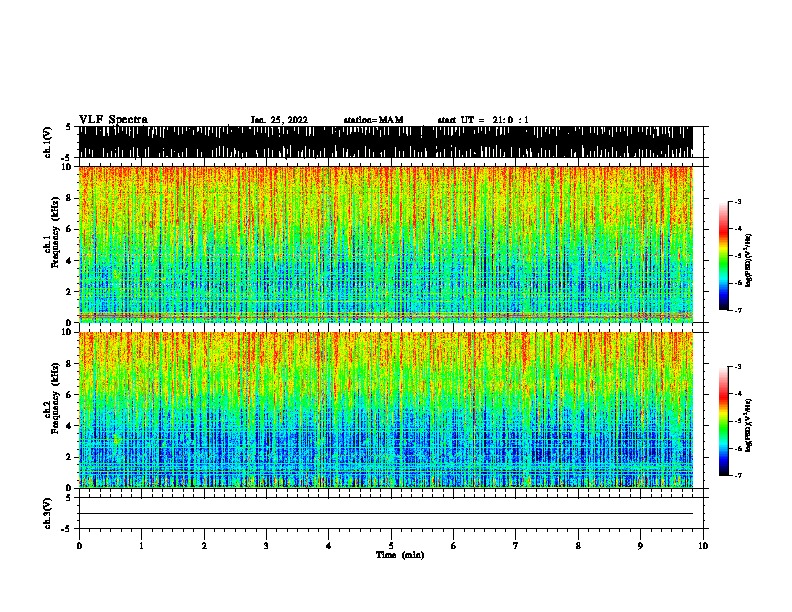Click the ch.1 frequency tick label "8"
Viewport: 792px width, 612px height.
tap(69, 198)
